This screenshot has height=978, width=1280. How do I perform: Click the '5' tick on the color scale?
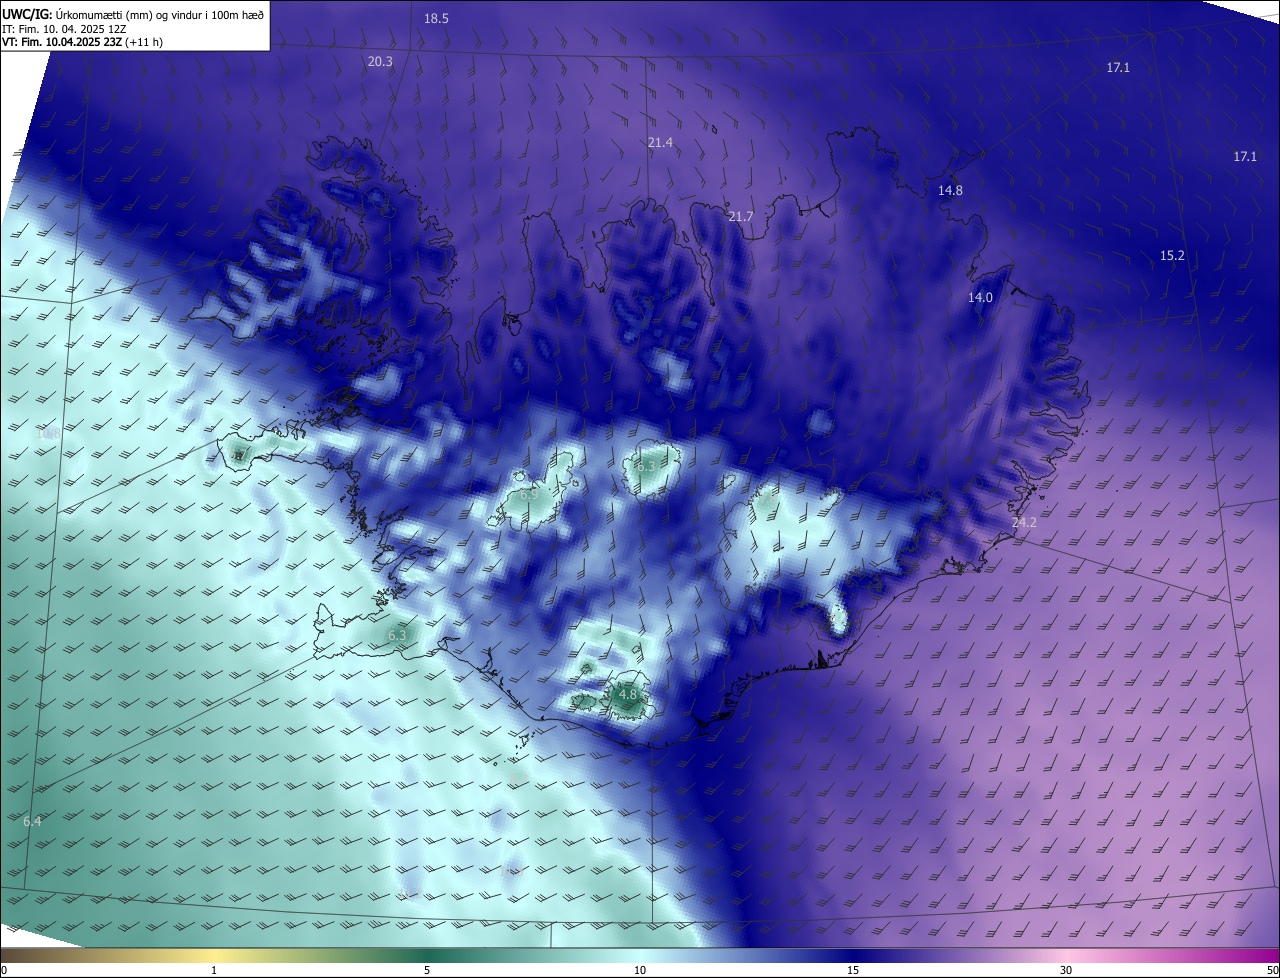(x=427, y=970)
